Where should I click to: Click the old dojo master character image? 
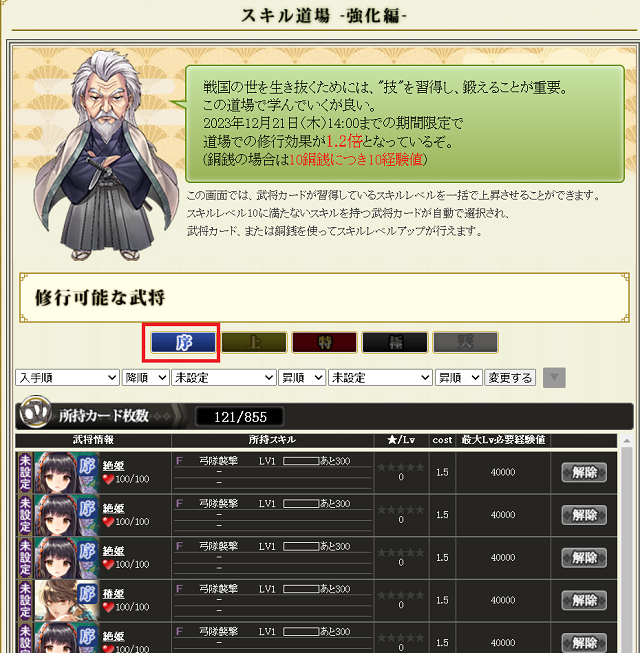(x=106, y=155)
